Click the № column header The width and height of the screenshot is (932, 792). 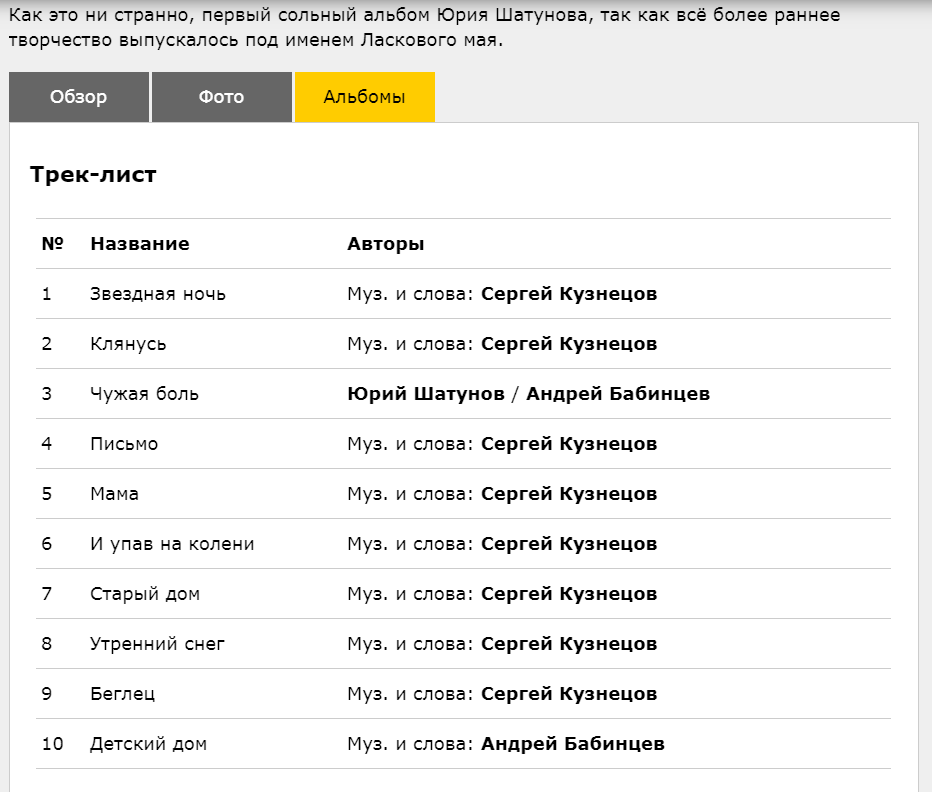[x=52, y=244]
